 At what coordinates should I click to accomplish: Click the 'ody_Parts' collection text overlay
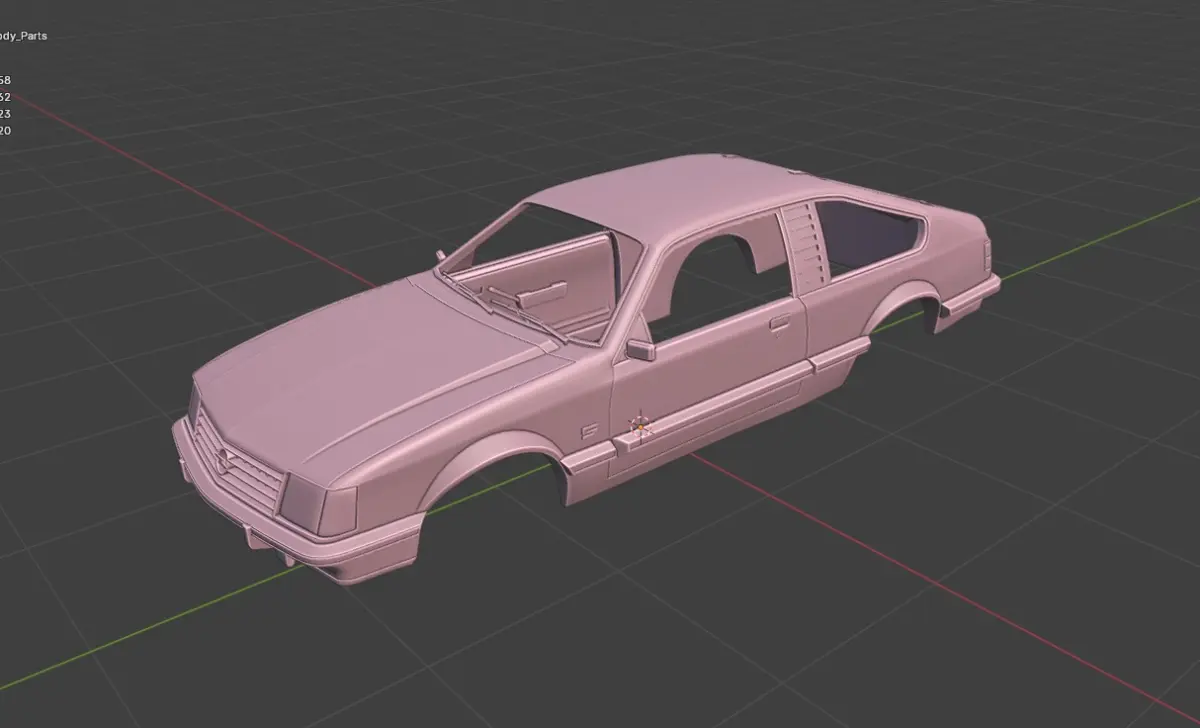point(24,36)
